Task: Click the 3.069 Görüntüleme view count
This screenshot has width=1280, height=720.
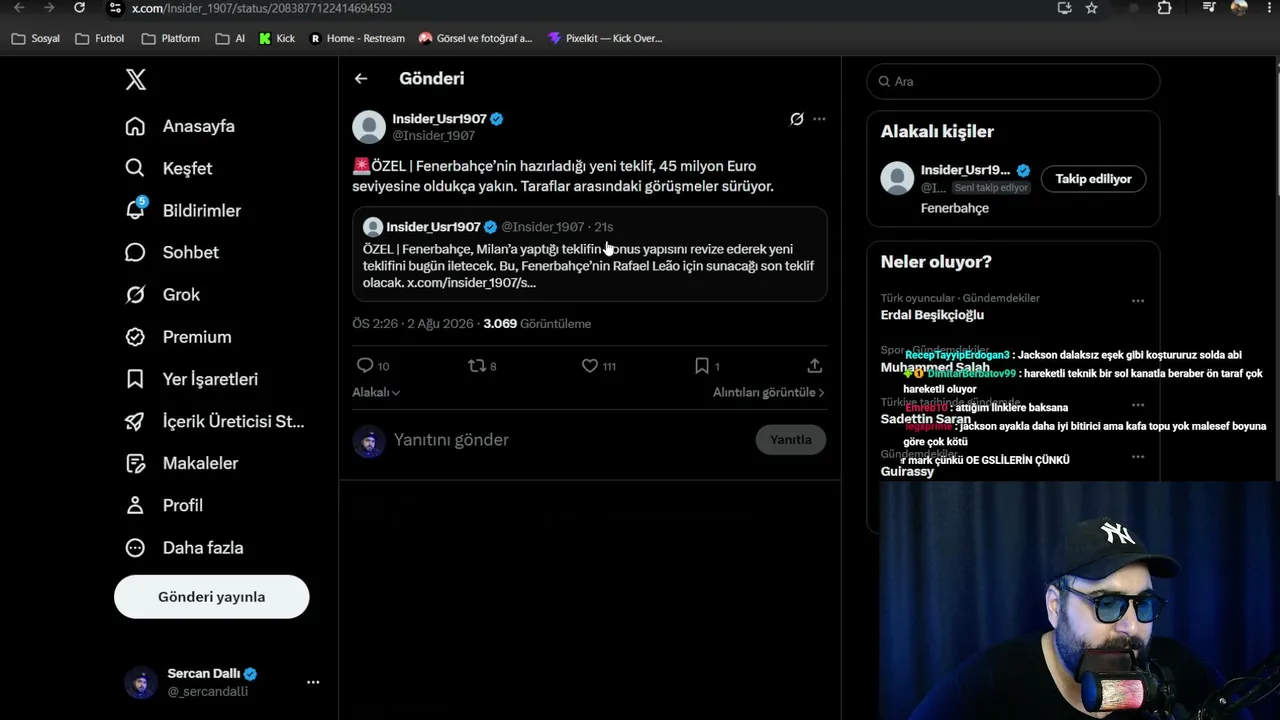Action: click(537, 324)
